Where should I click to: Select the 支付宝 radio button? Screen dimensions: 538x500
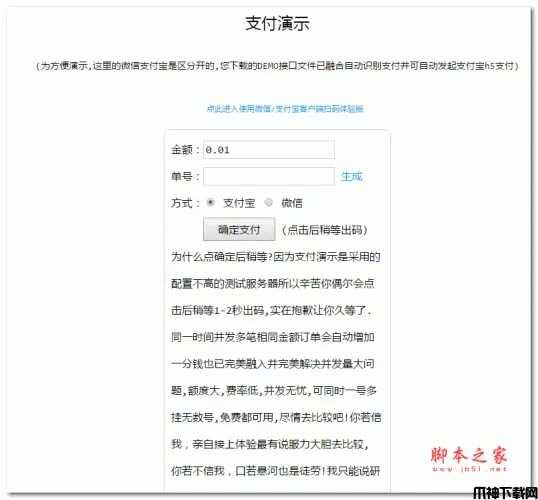pyautogui.click(x=210, y=202)
